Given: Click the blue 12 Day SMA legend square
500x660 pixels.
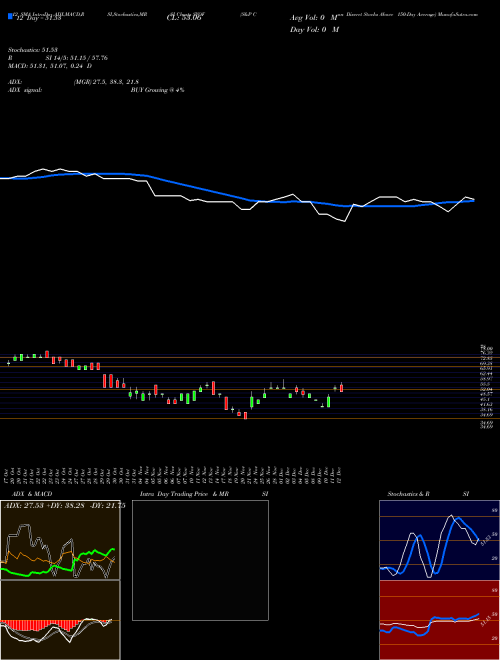Looking at the screenshot, I should 10,17.
